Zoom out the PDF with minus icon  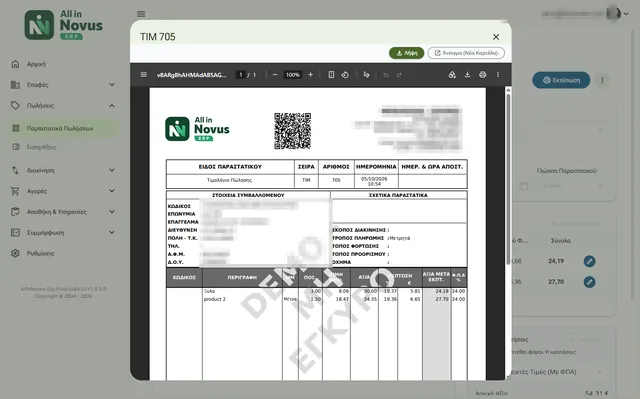click(x=275, y=75)
